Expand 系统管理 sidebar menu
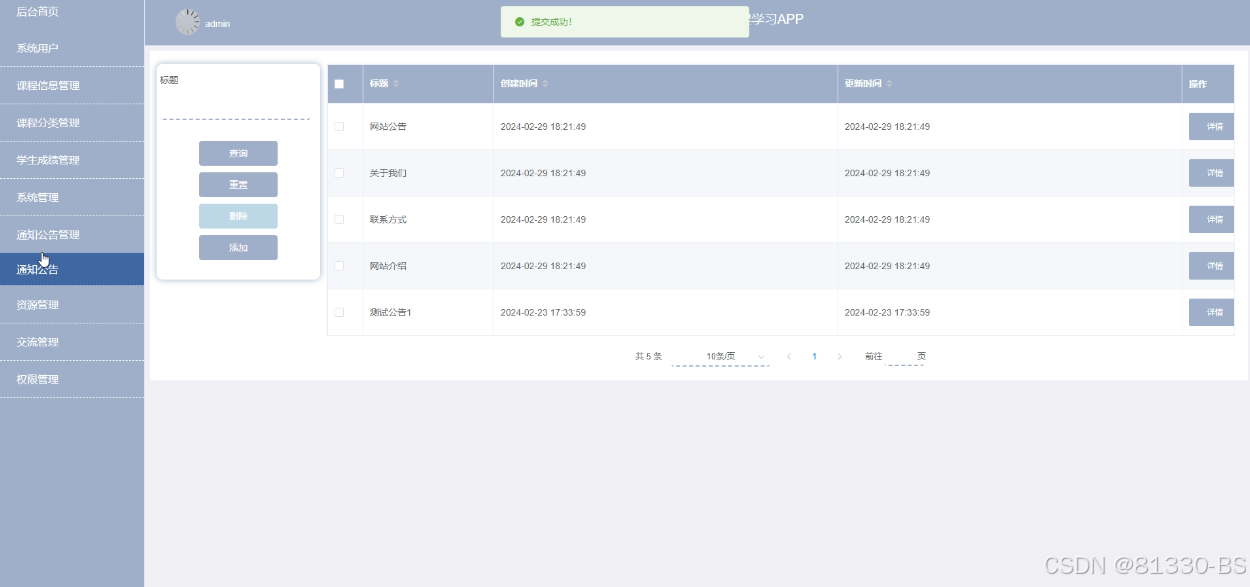The height and width of the screenshot is (587, 1250). [x=72, y=197]
